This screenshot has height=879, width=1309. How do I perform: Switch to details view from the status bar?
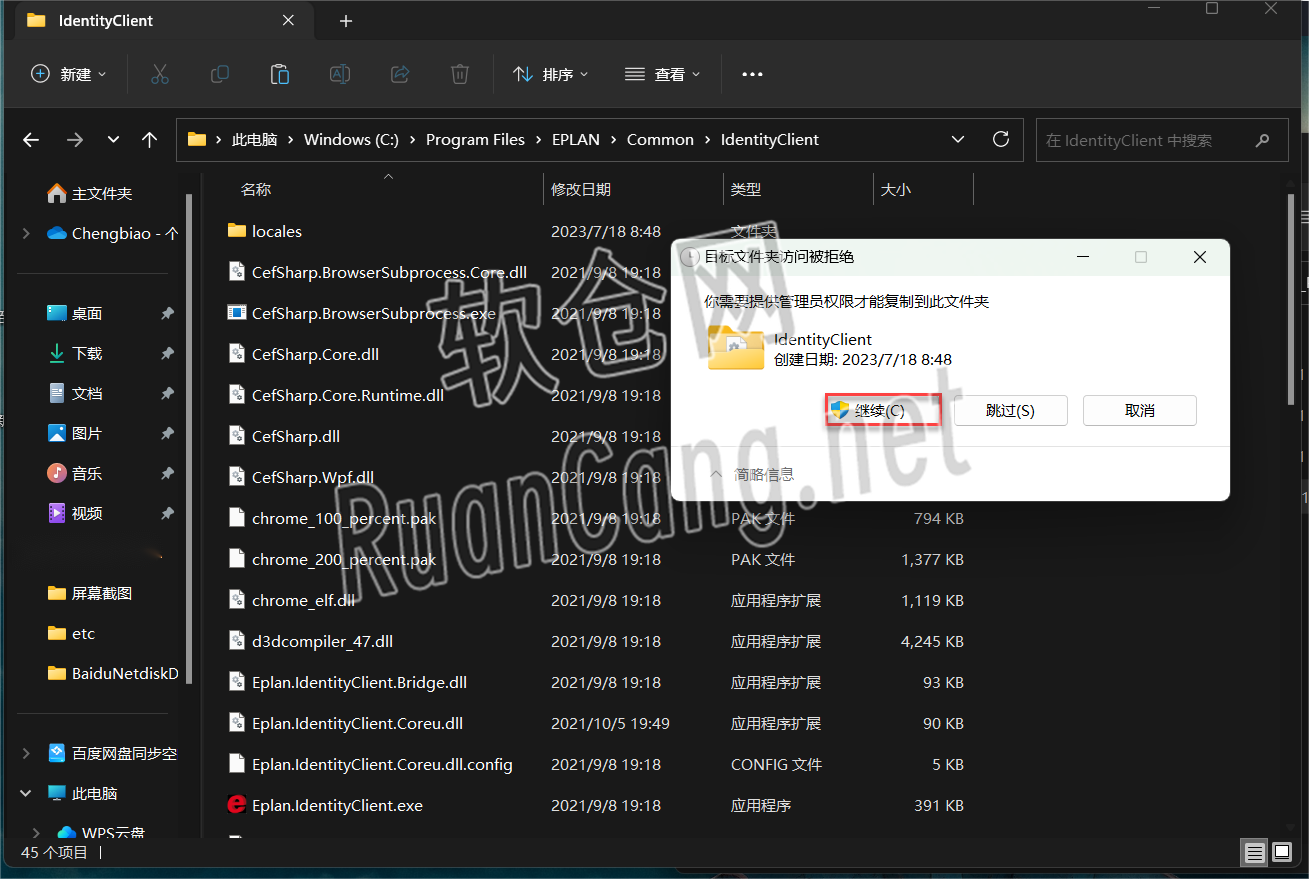point(1254,852)
